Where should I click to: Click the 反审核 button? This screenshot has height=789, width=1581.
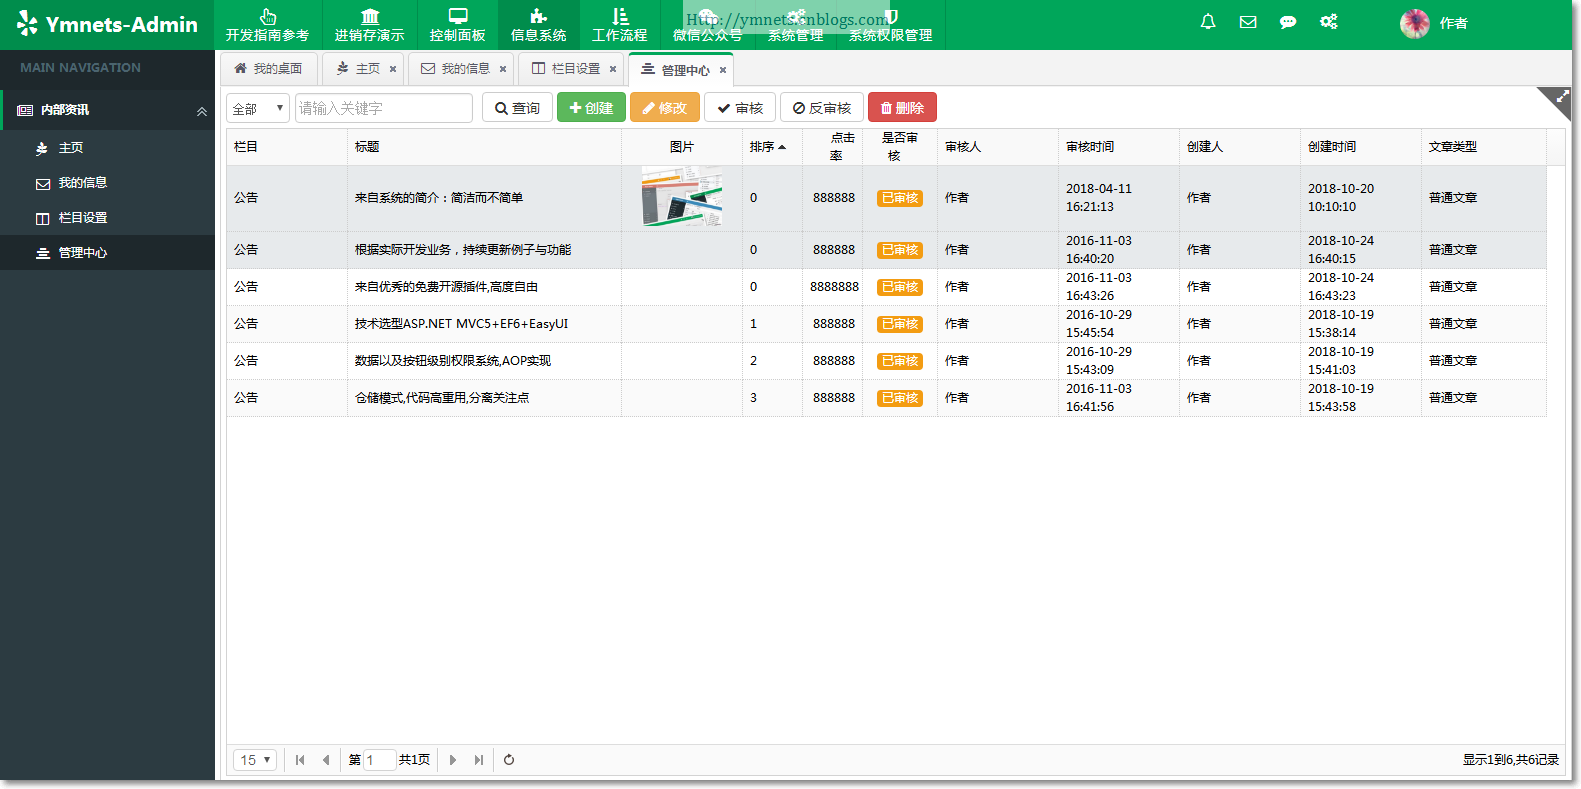pyautogui.click(x=822, y=108)
